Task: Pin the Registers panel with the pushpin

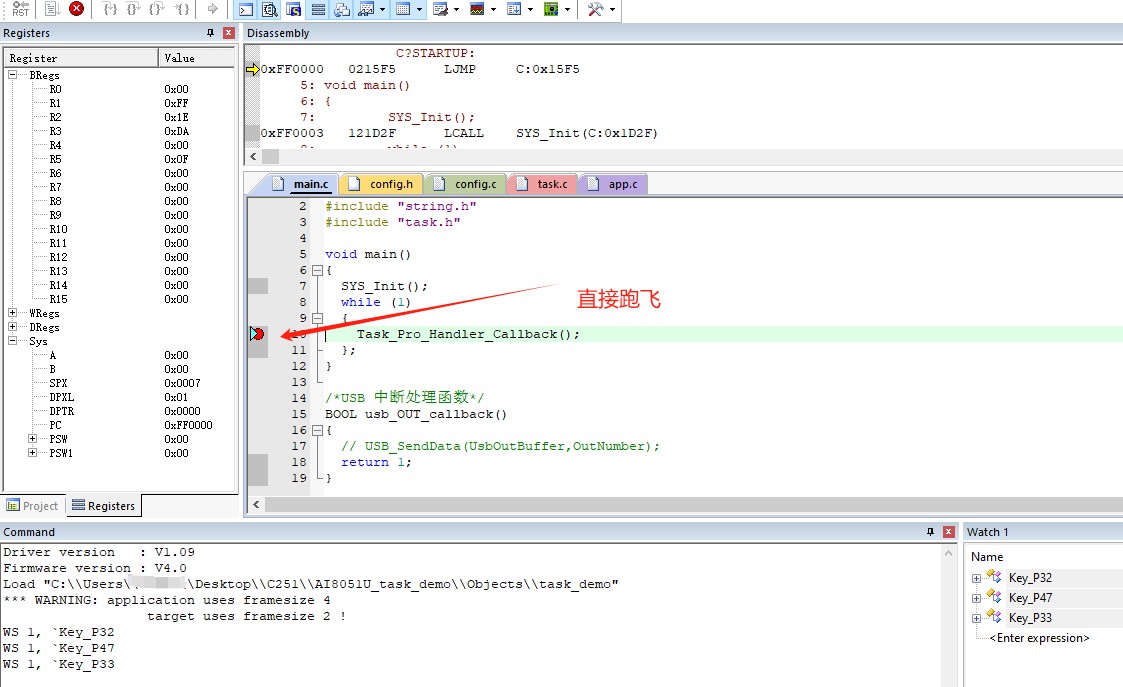Action: coord(210,33)
